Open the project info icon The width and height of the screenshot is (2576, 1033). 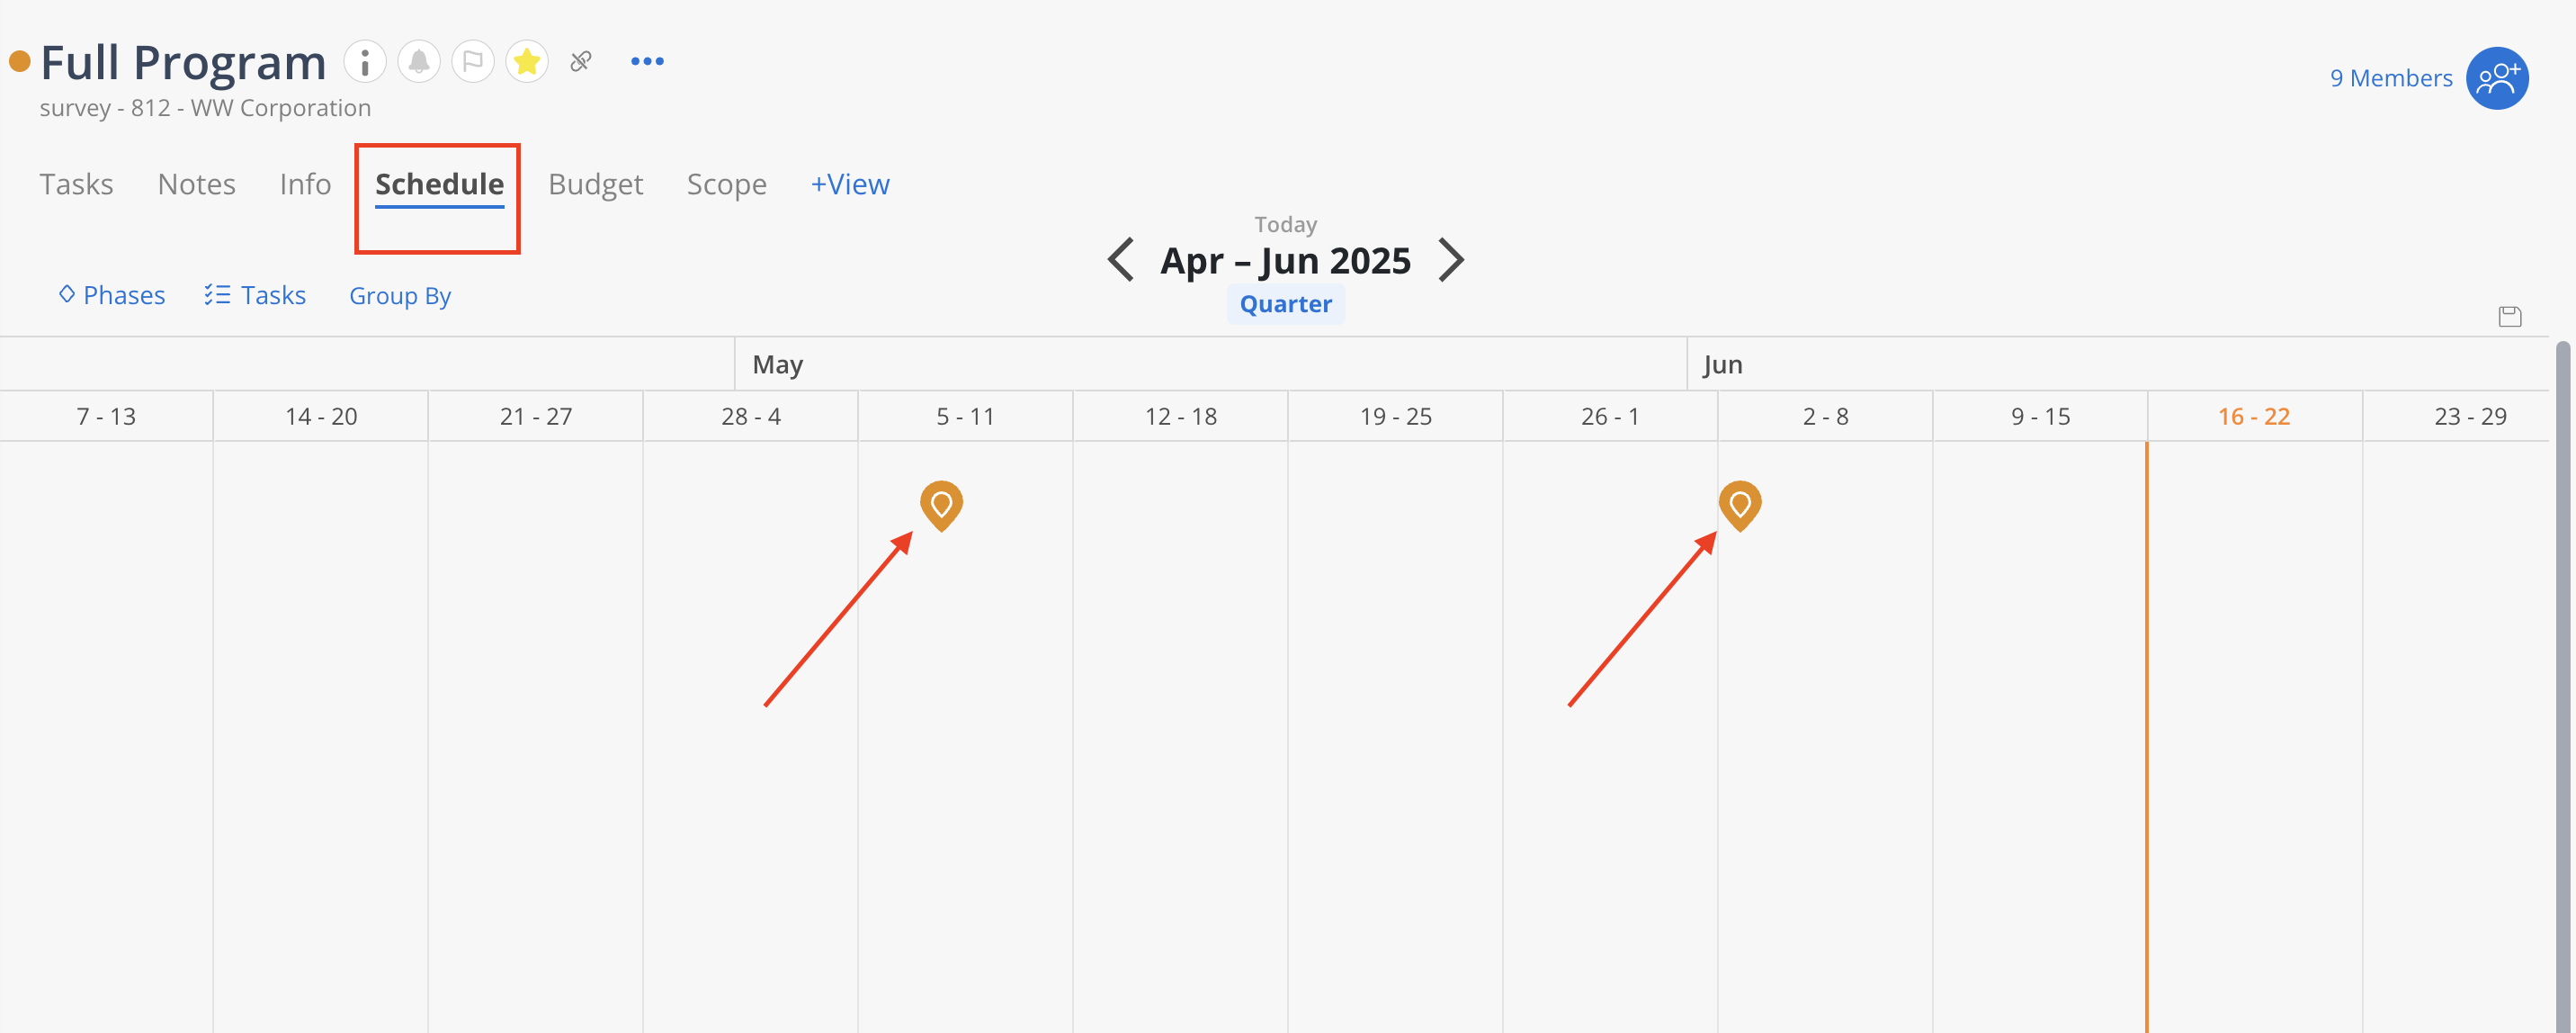coord(365,62)
